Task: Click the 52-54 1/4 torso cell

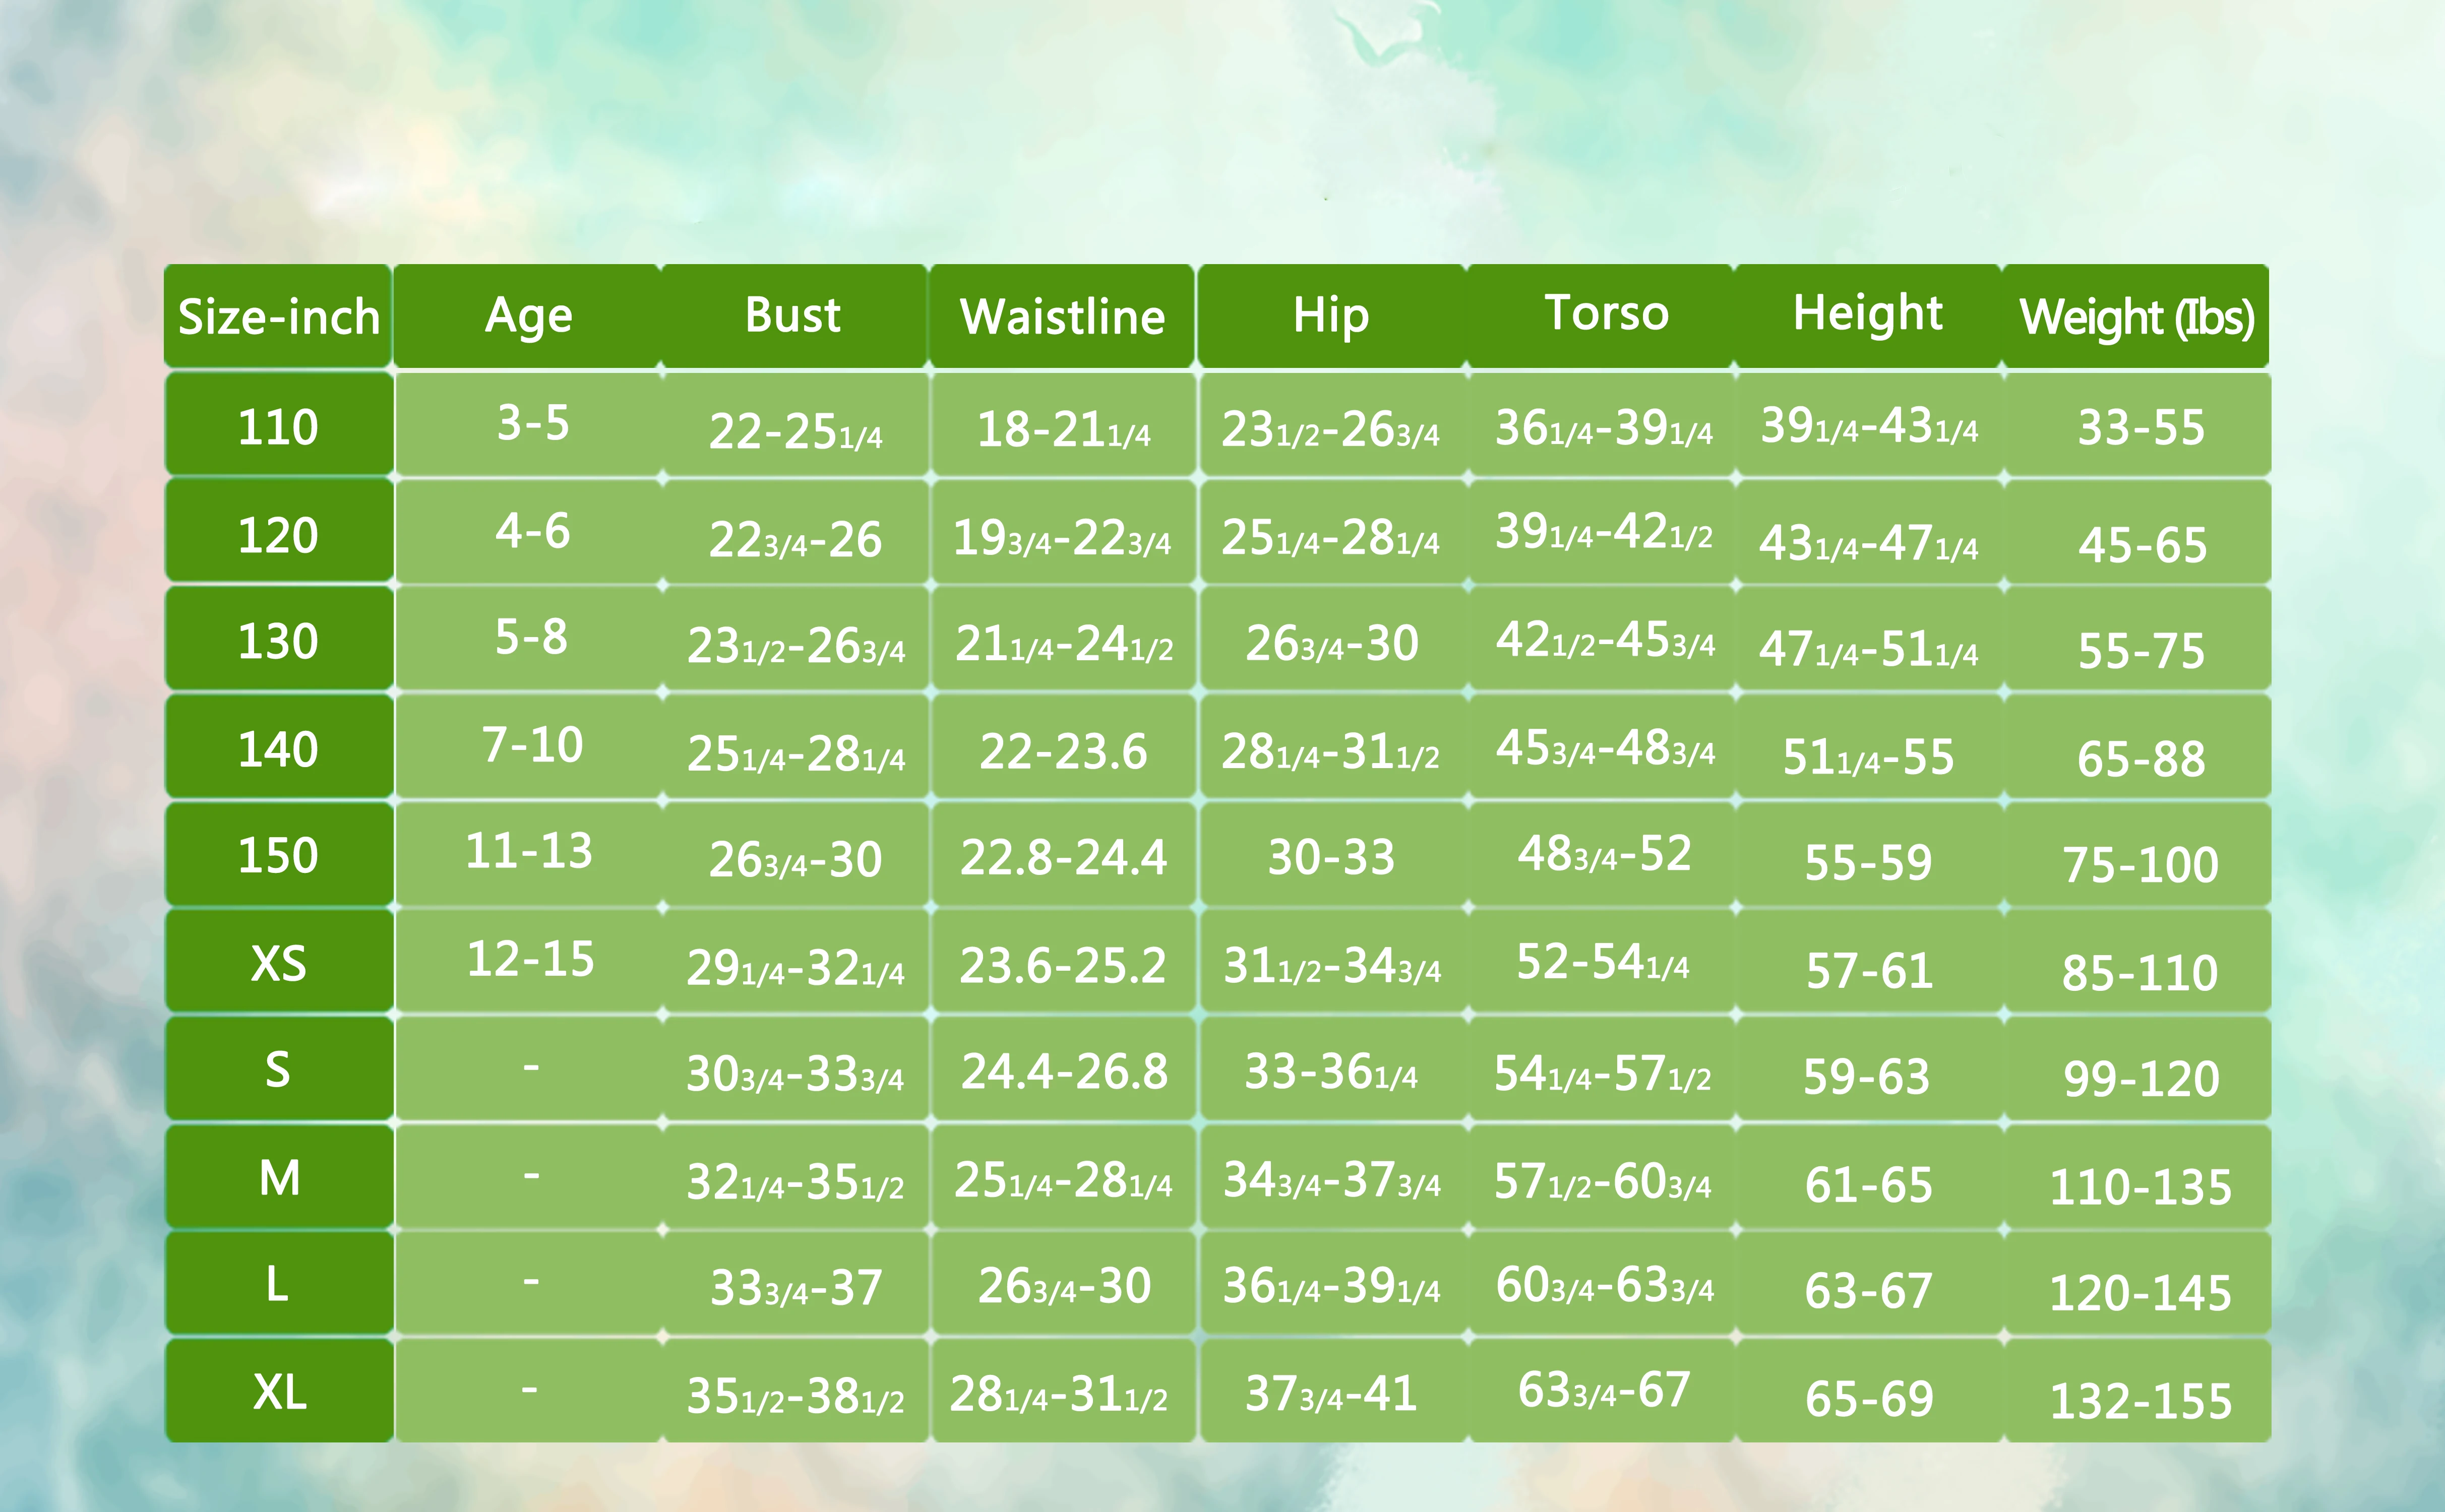Action: (x=1603, y=962)
